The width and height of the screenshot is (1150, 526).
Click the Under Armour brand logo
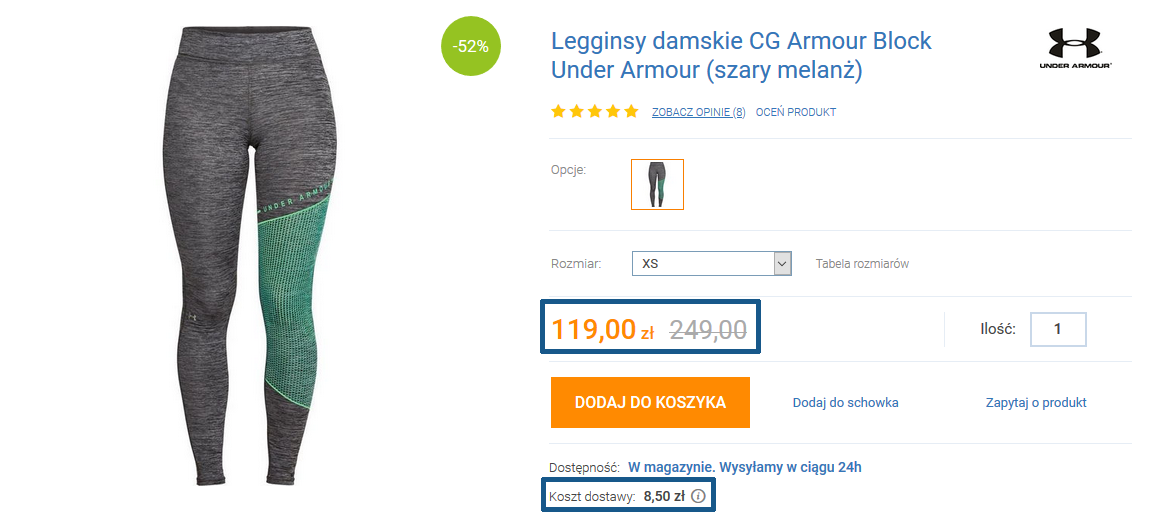[1075, 48]
